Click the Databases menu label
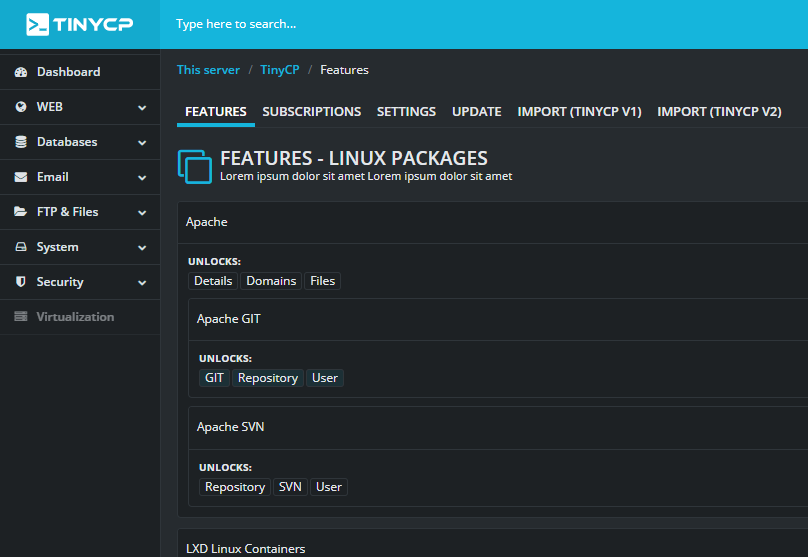The height and width of the screenshot is (557, 808). coord(67,142)
